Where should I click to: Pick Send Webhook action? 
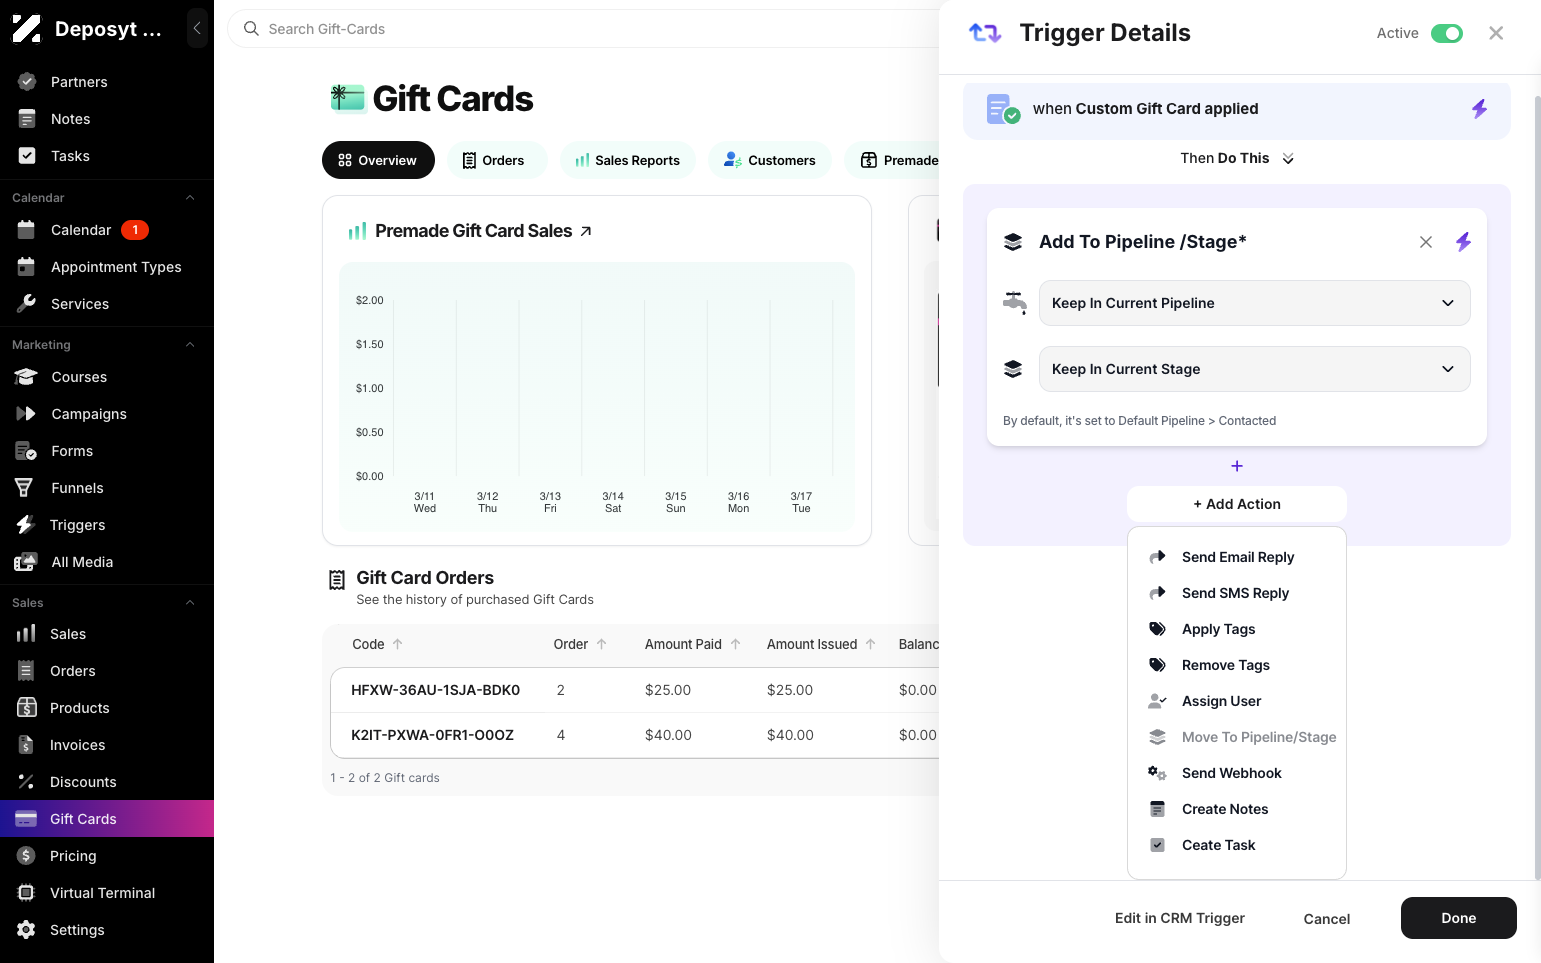pyautogui.click(x=1237, y=773)
